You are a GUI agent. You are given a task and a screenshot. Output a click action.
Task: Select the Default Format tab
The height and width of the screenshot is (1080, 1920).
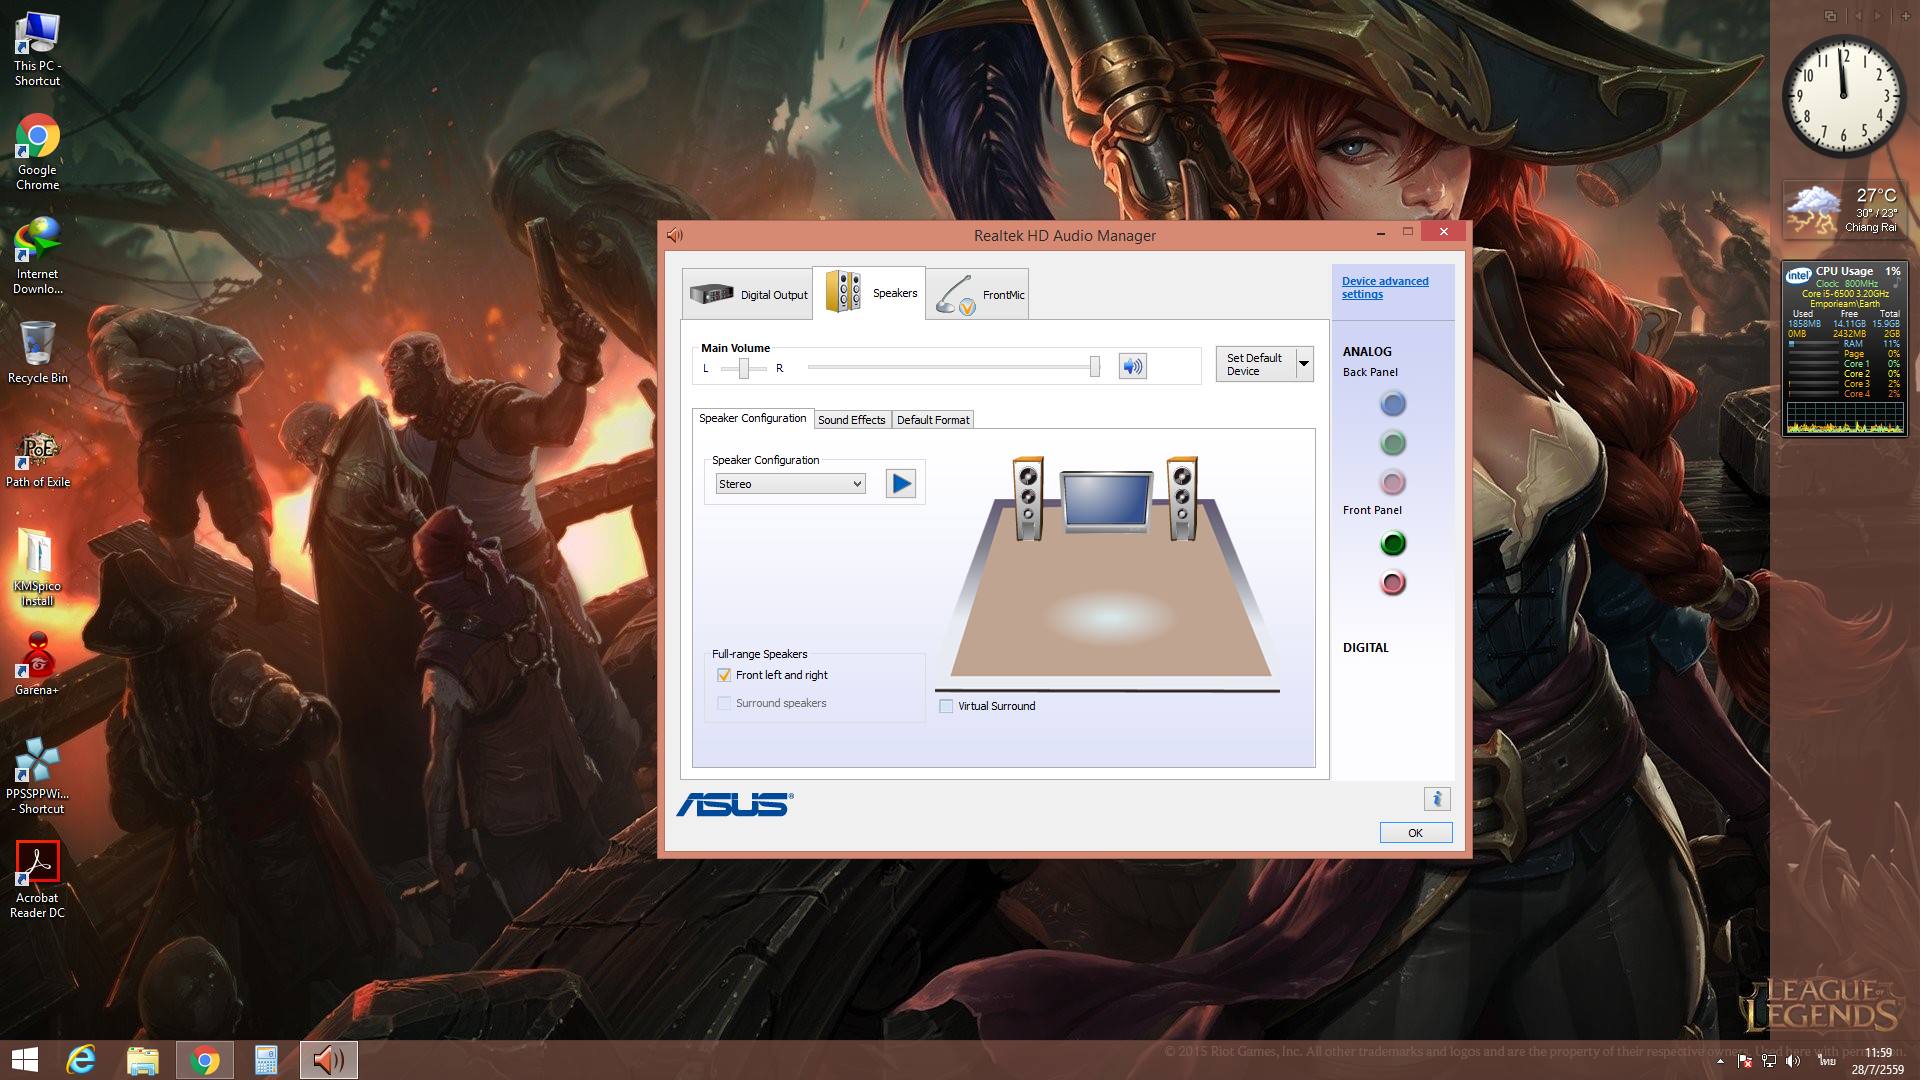[x=932, y=420]
